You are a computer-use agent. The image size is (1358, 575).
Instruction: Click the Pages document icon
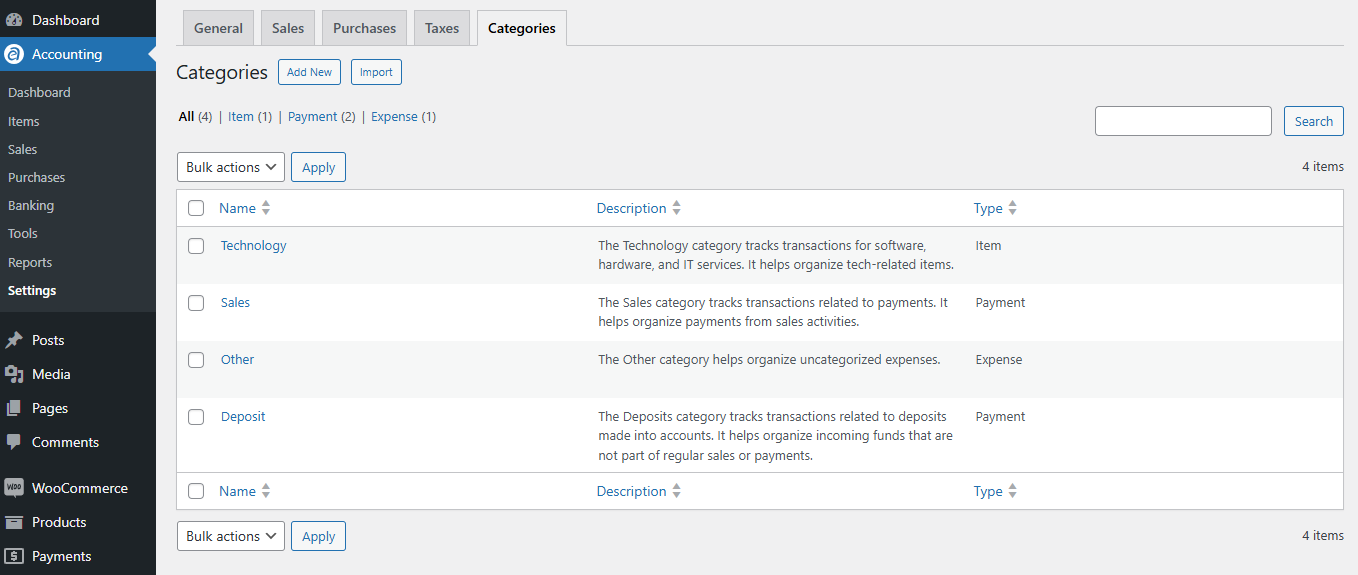click(x=14, y=408)
